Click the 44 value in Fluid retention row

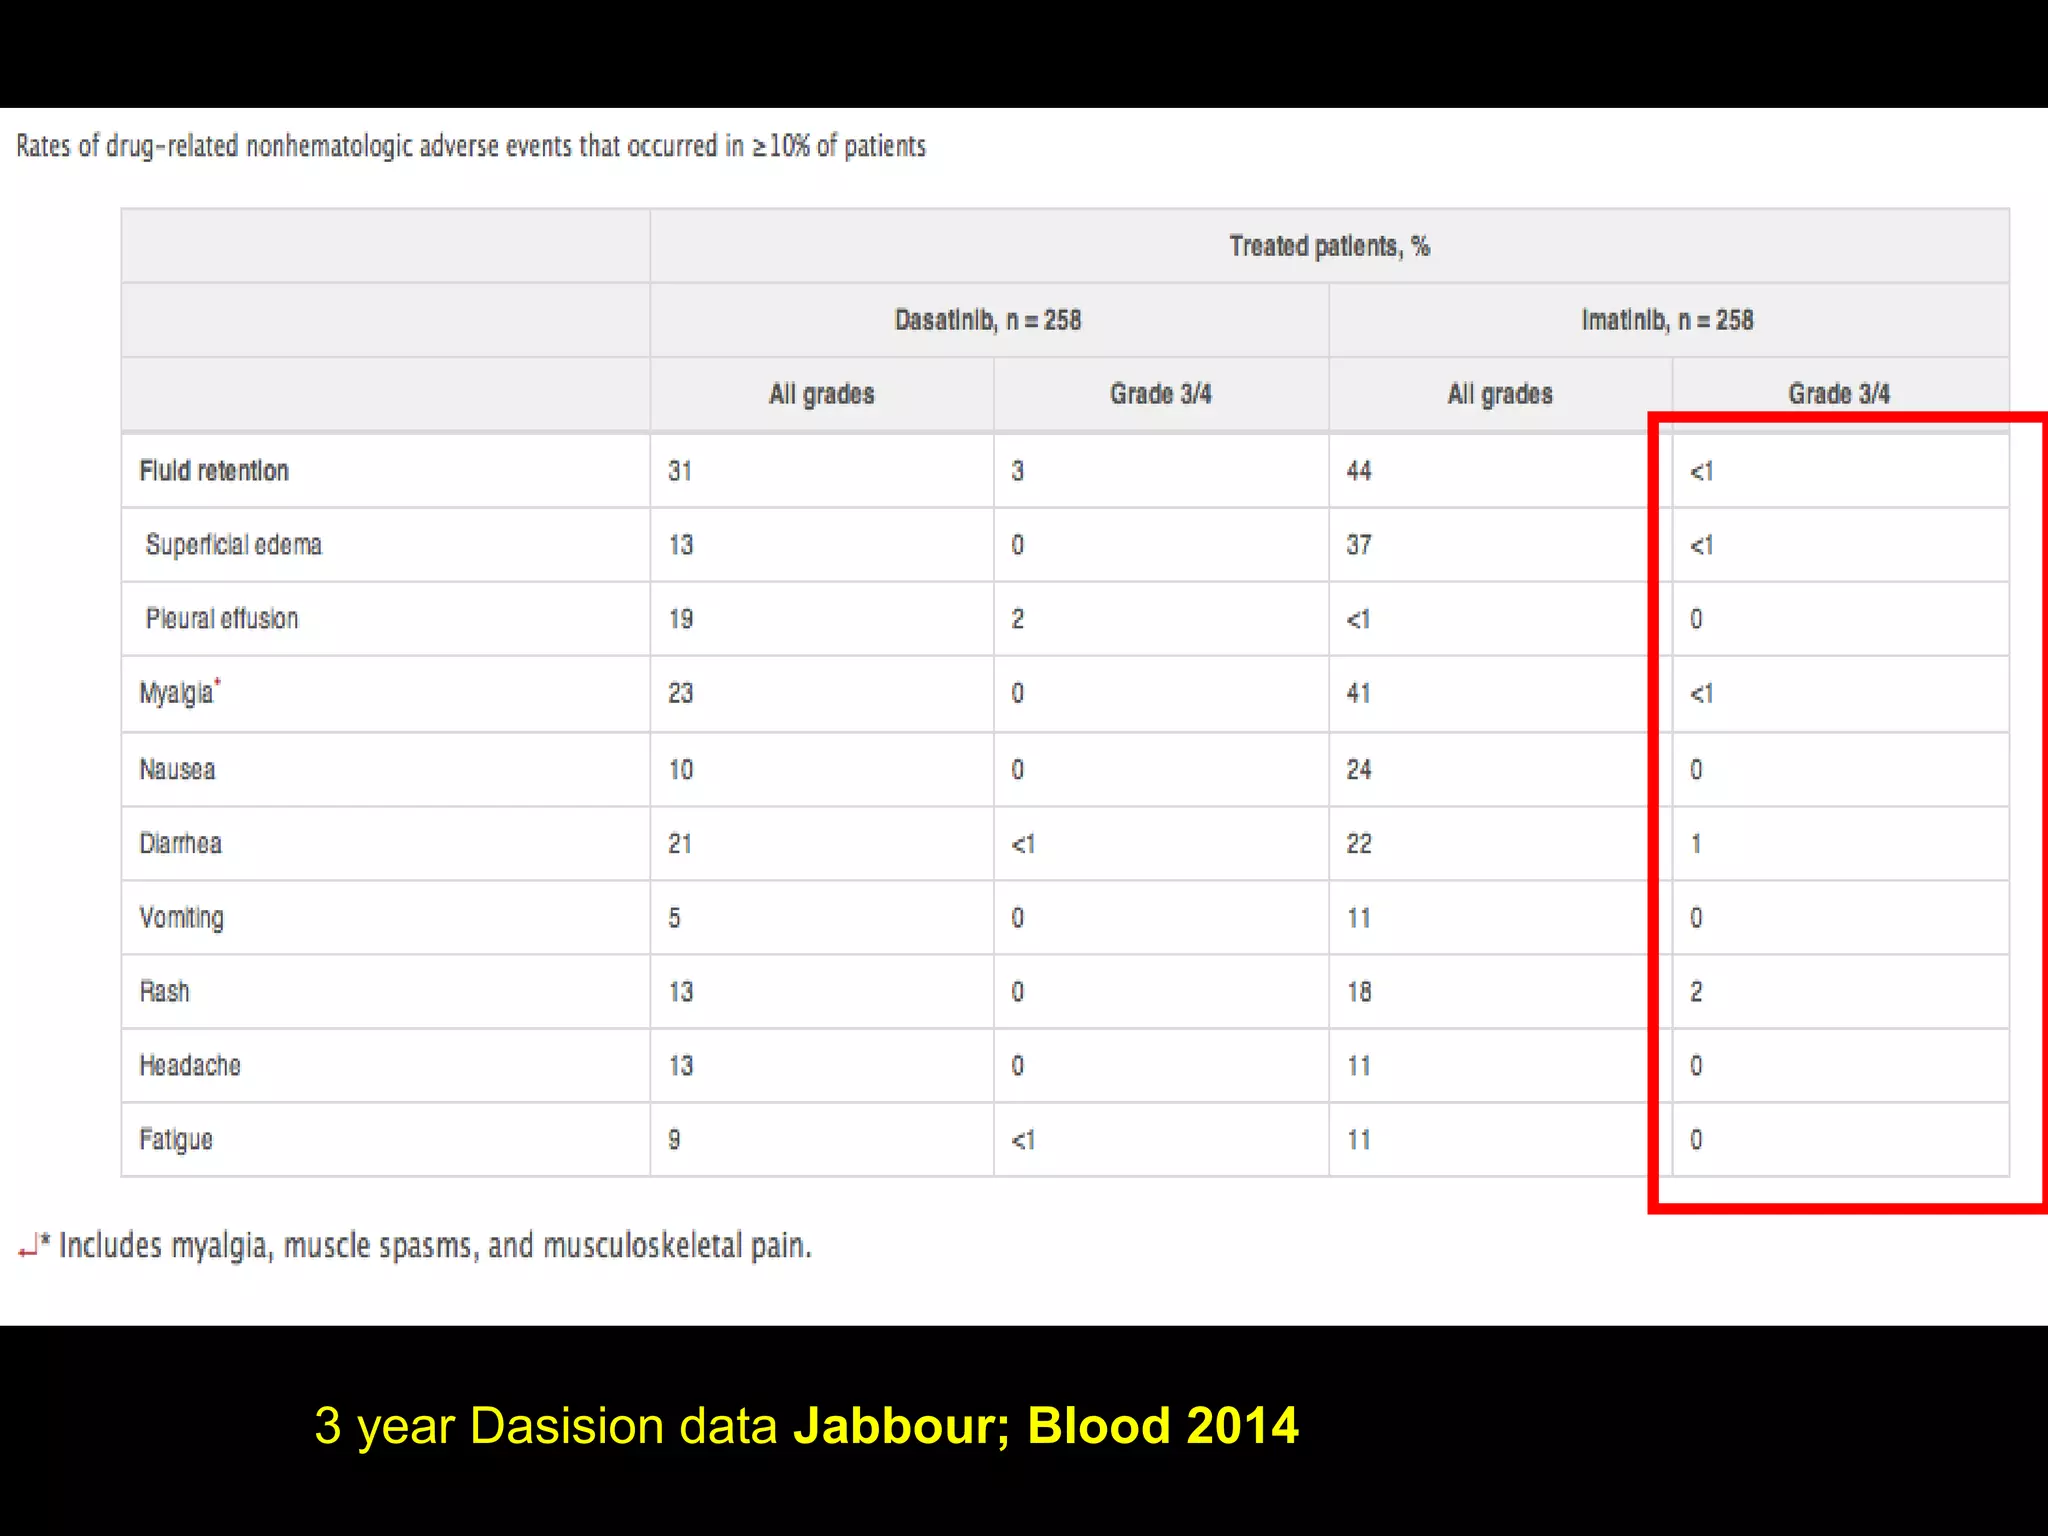(1359, 471)
